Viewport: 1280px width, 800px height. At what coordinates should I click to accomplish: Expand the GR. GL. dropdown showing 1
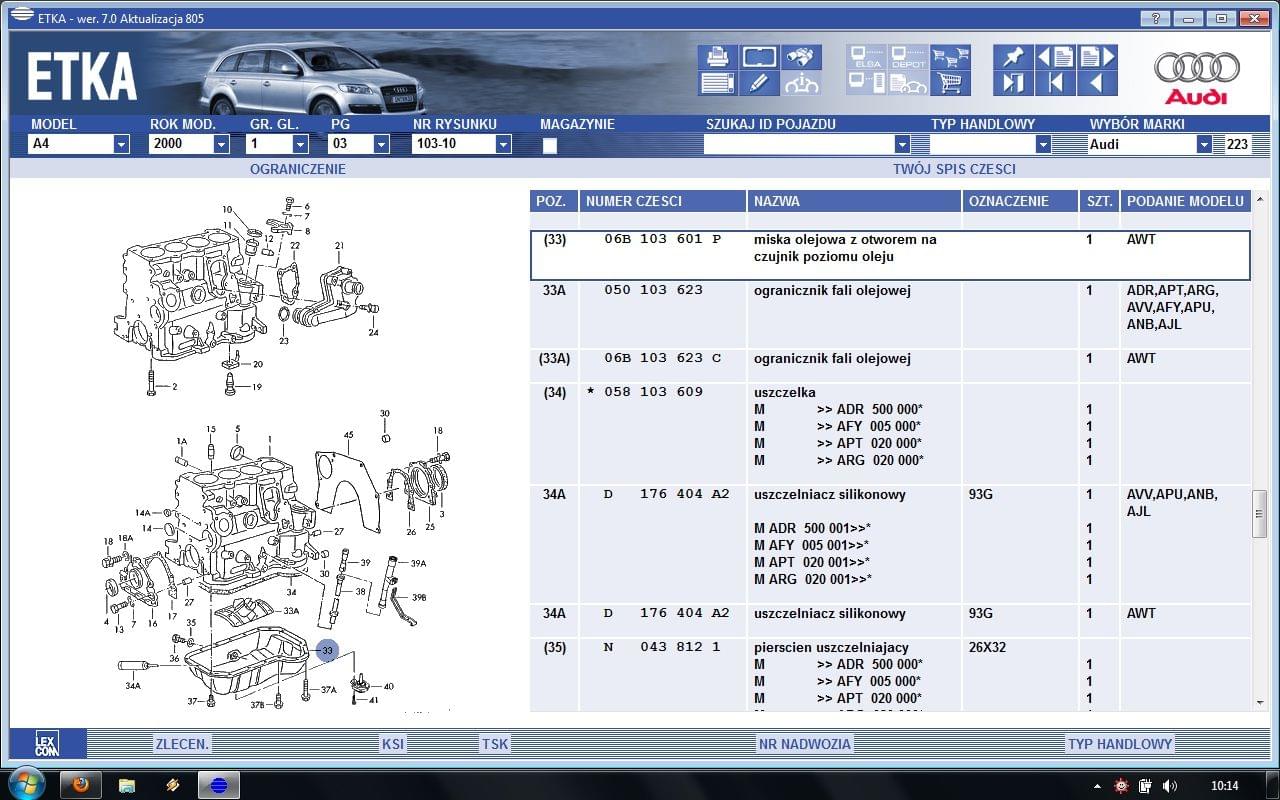coord(277,144)
